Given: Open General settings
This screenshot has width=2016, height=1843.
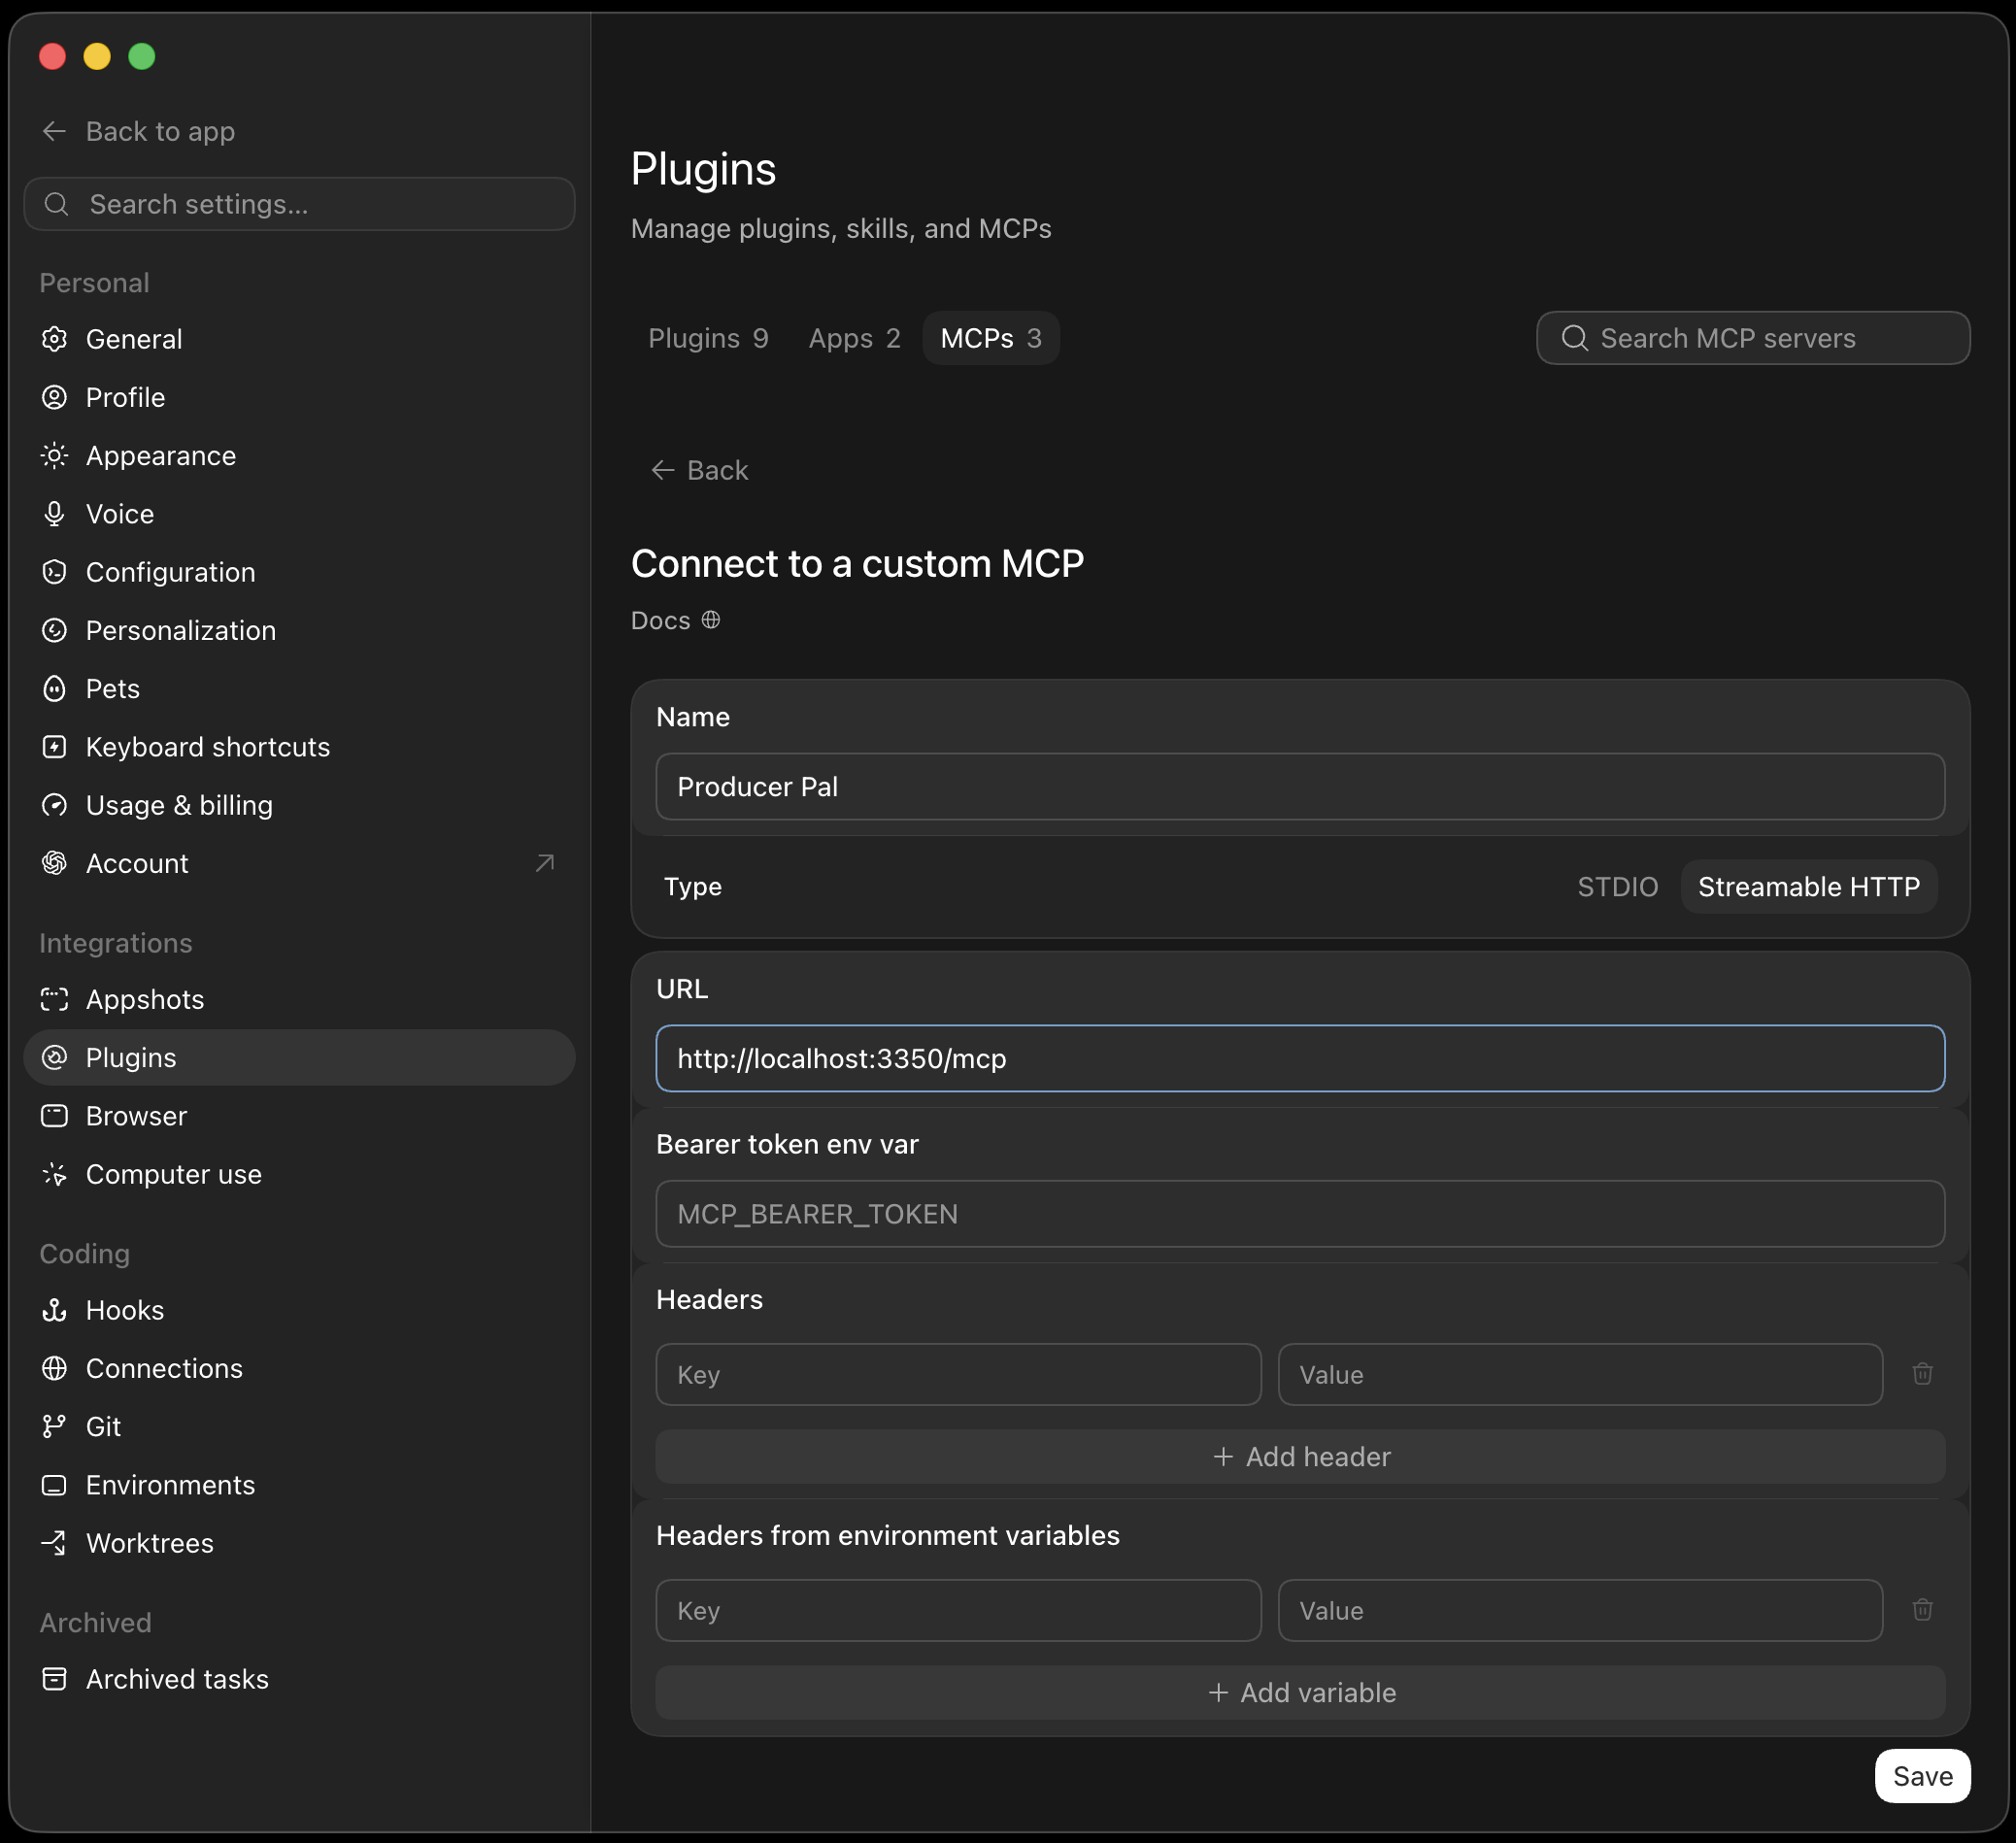Looking at the screenshot, I should [299, 339].
